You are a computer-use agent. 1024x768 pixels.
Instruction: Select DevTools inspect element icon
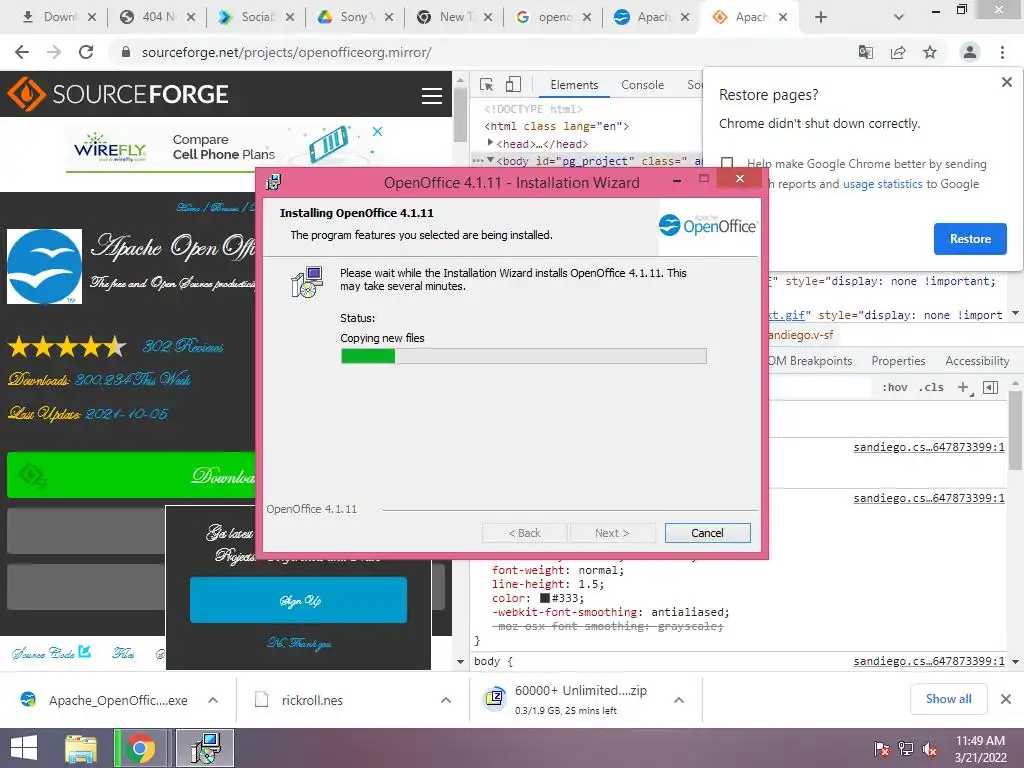pyautogui.click(x=487, y=84)
